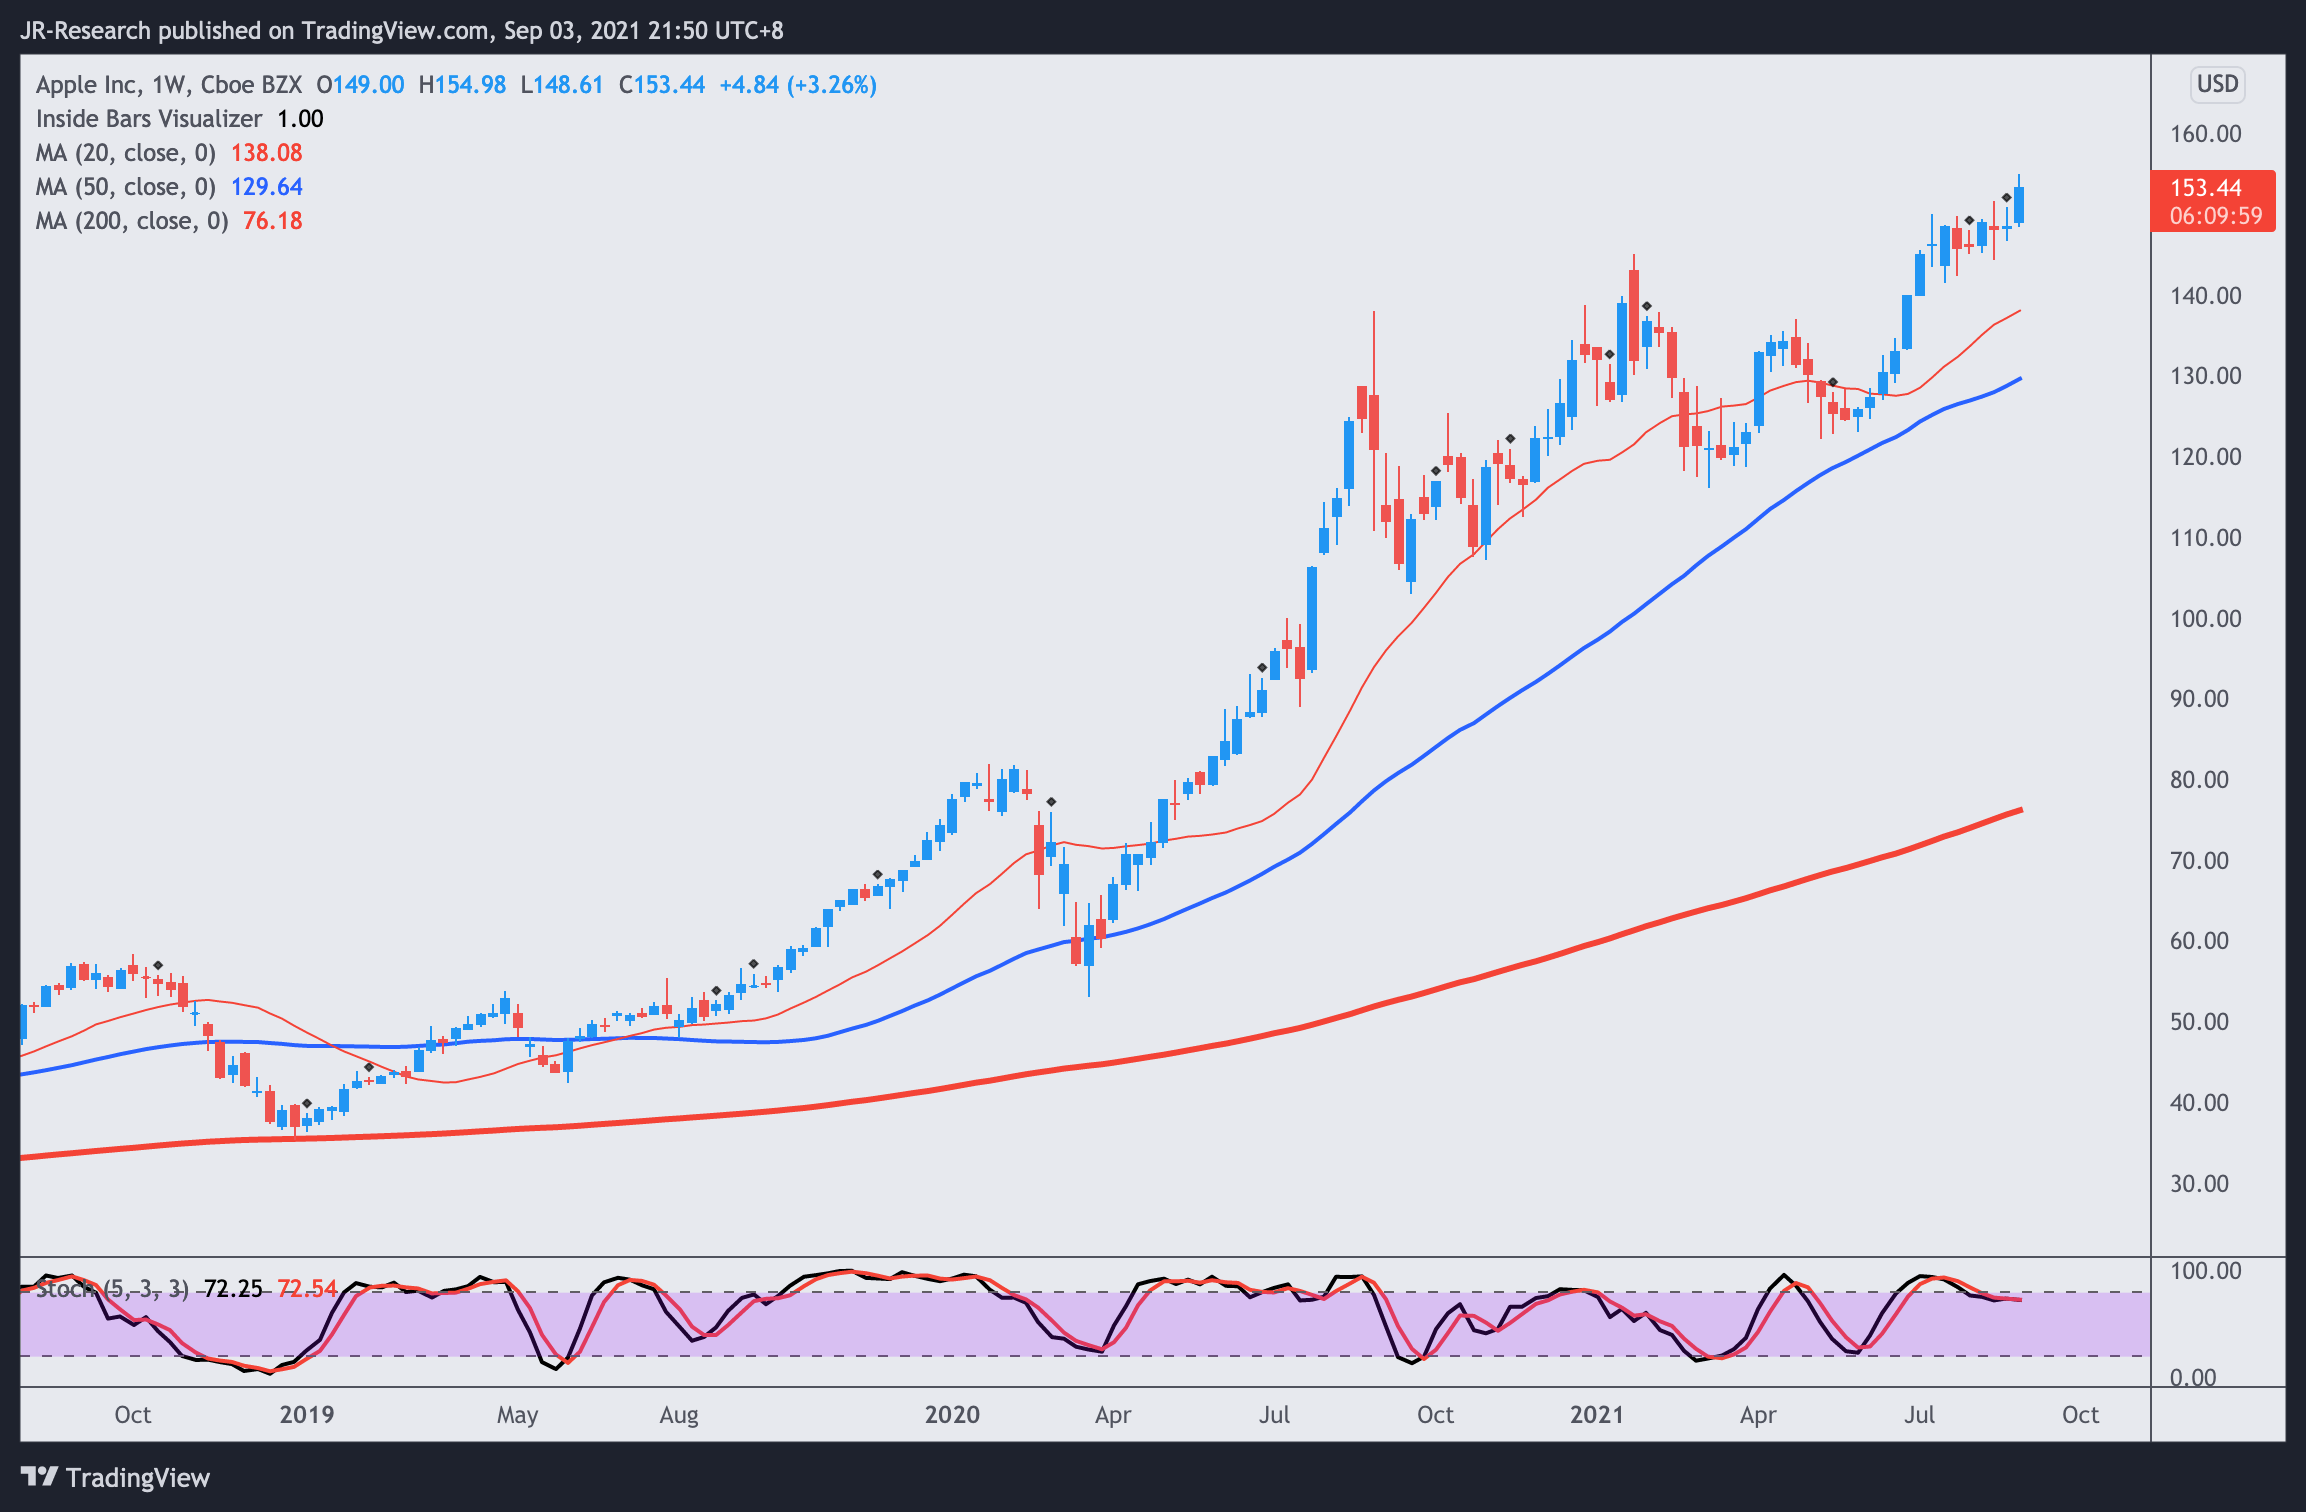Click the JR-Research published header text

[x=401, y=30]
